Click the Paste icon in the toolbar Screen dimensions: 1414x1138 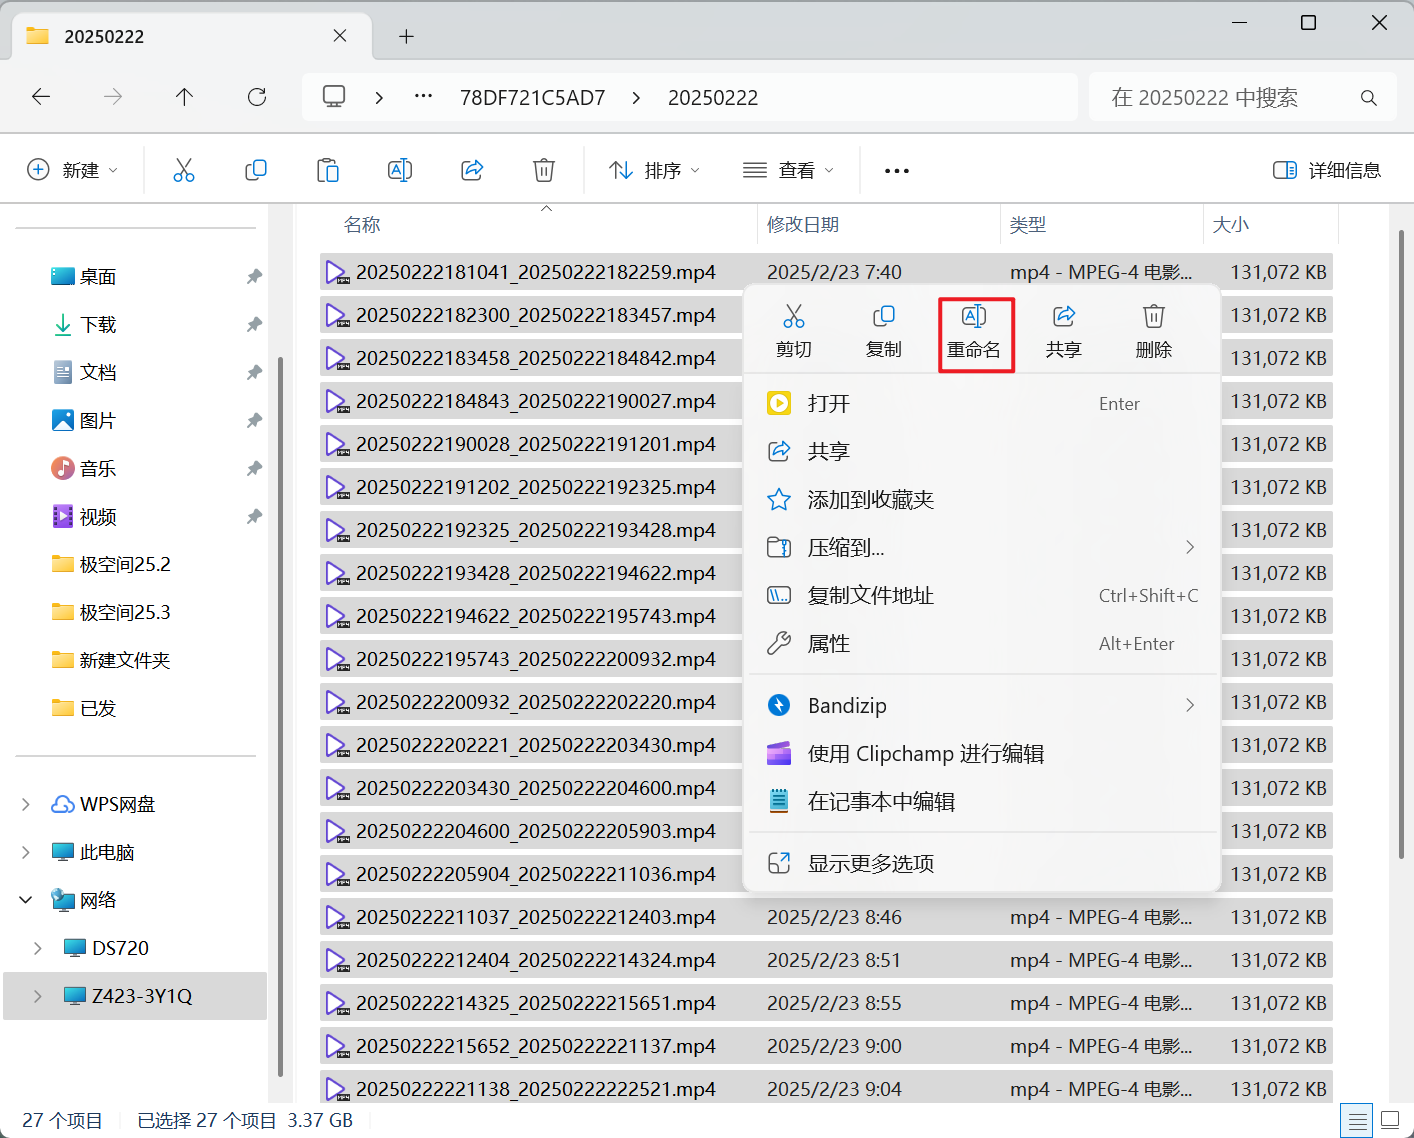[x=328, y=170]
